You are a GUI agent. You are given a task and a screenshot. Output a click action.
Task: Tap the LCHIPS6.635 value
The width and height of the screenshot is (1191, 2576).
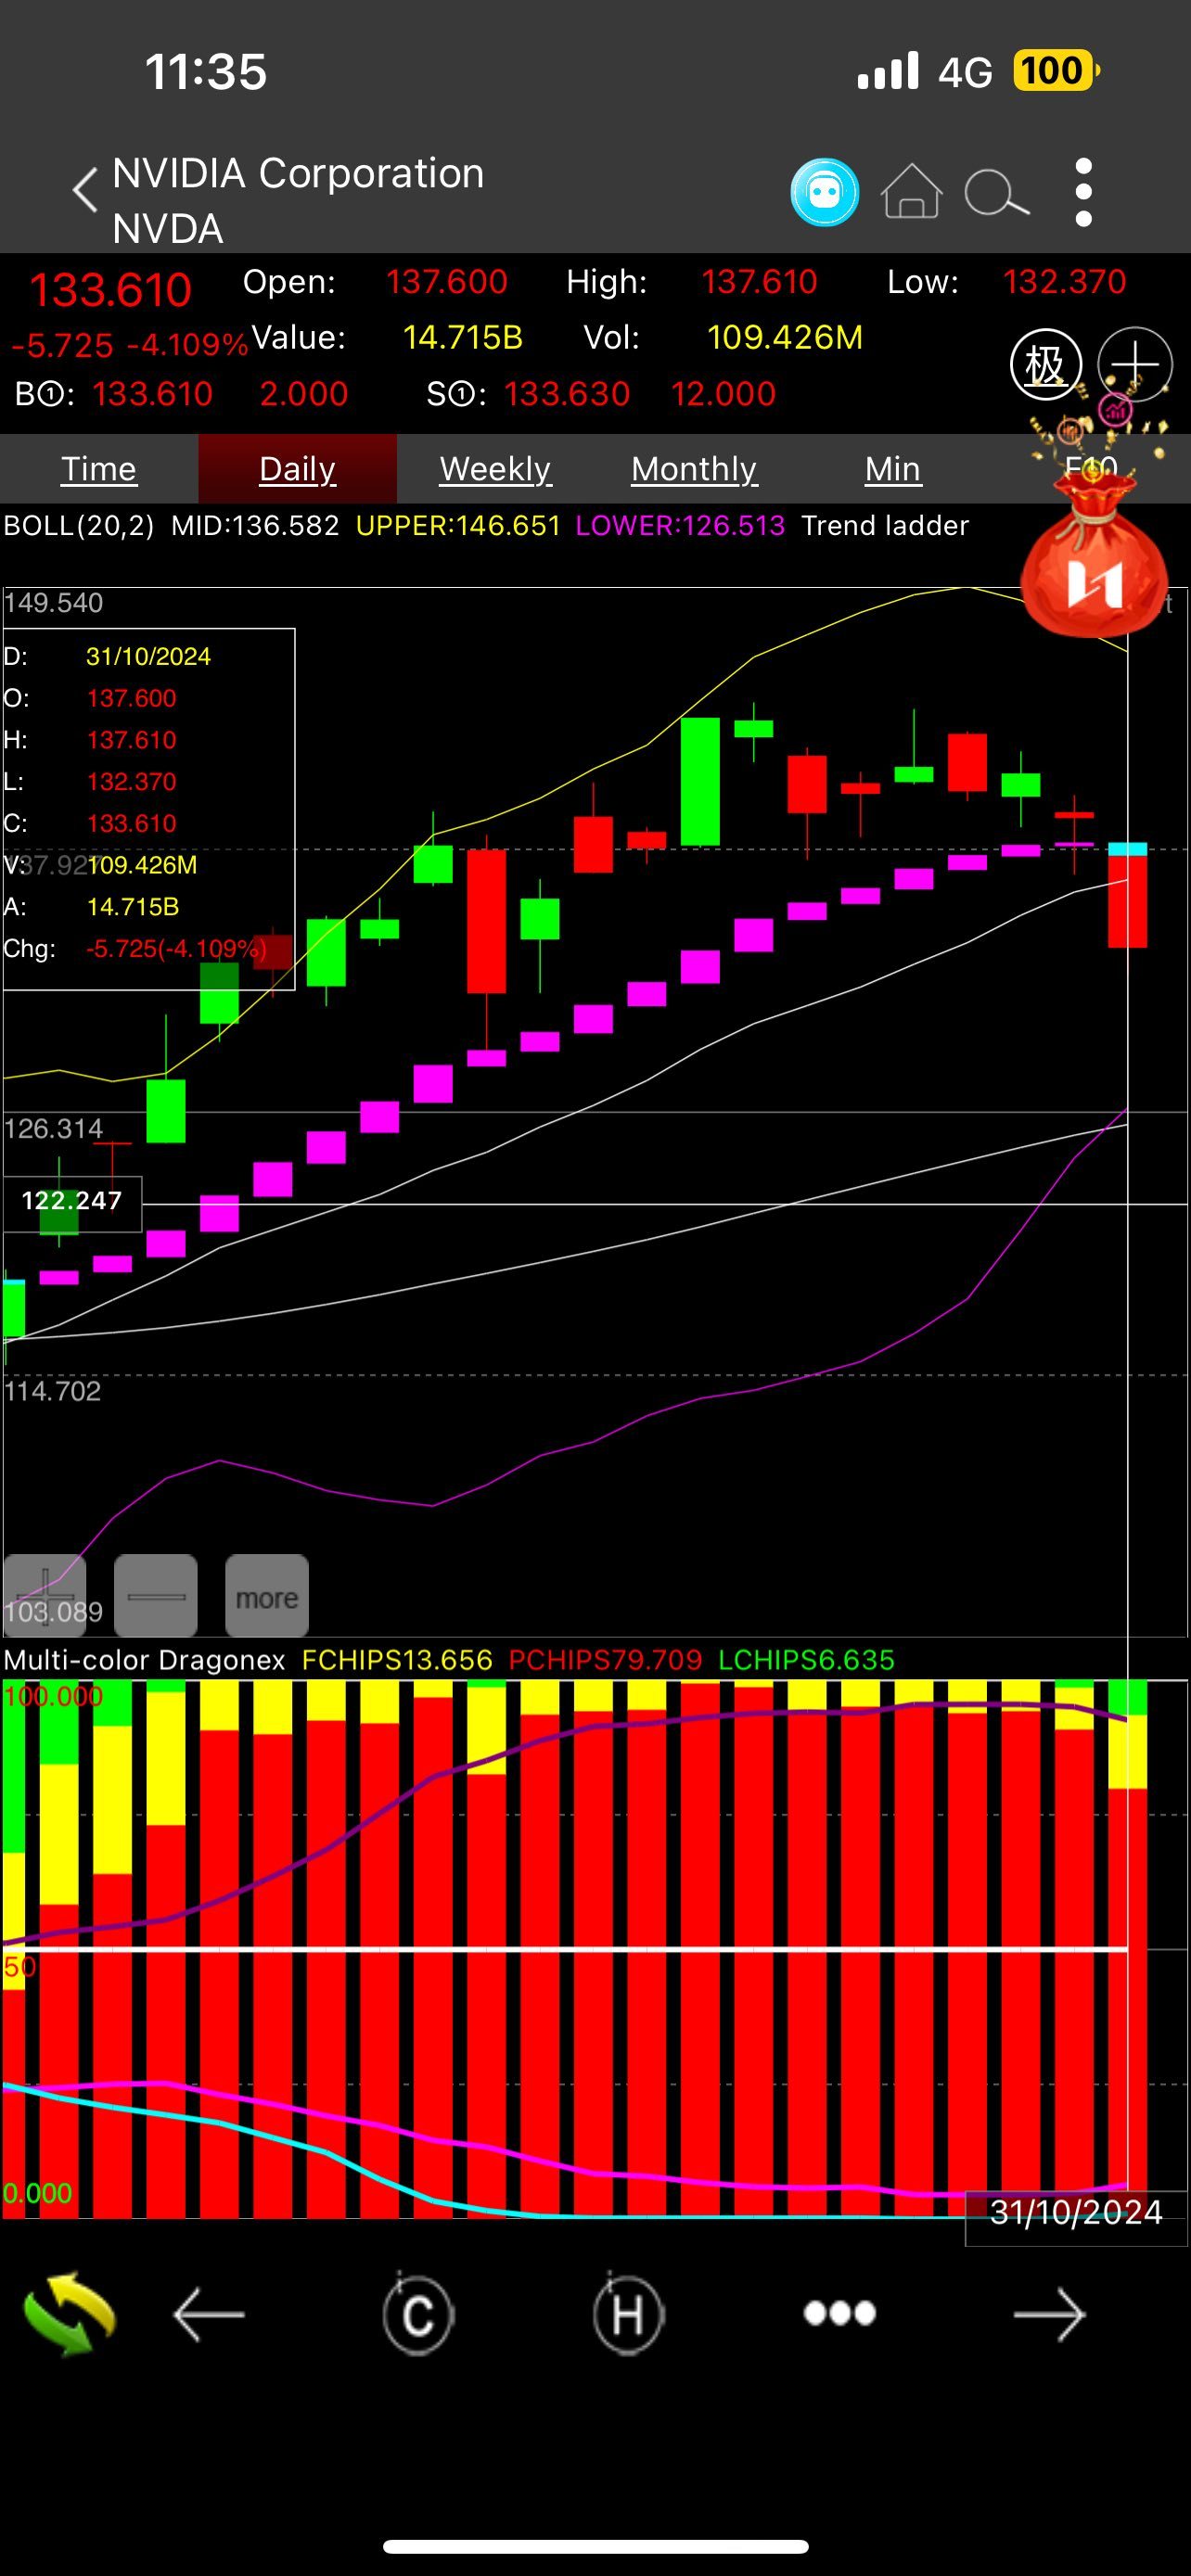point(806,1660)
